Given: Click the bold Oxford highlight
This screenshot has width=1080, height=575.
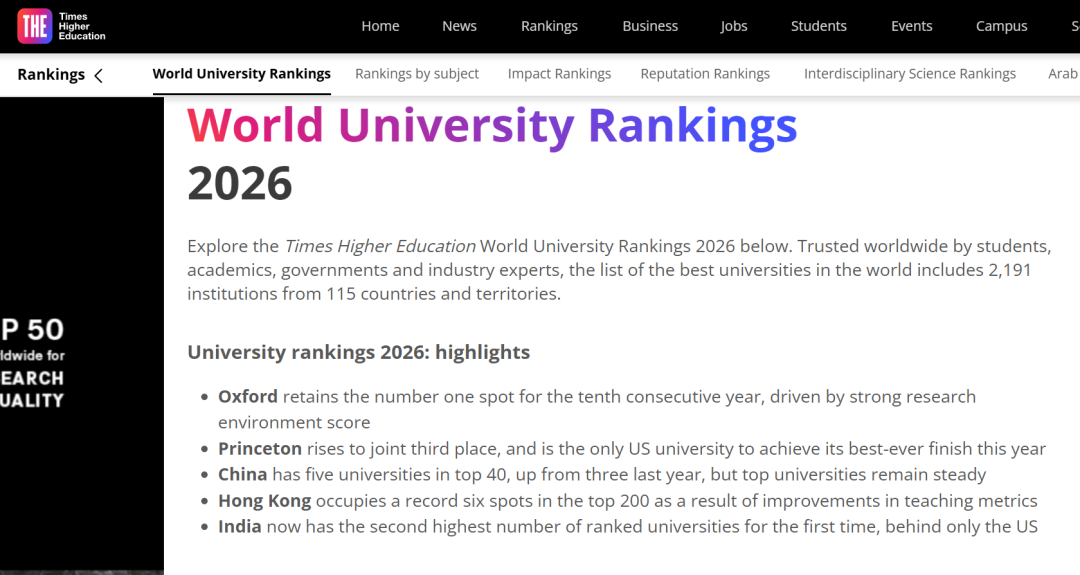Looking at the screenshot, I should [247, 397].
